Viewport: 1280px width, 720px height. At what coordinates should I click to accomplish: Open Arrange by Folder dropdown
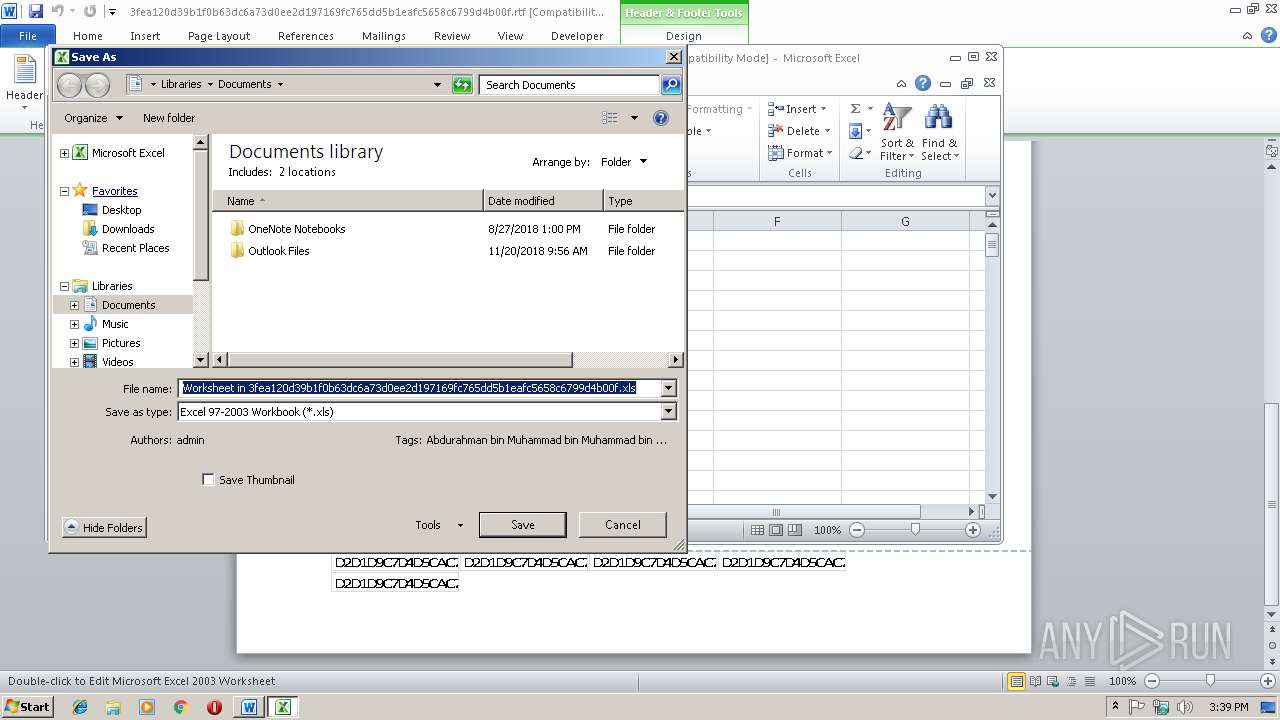click(624, 162)
